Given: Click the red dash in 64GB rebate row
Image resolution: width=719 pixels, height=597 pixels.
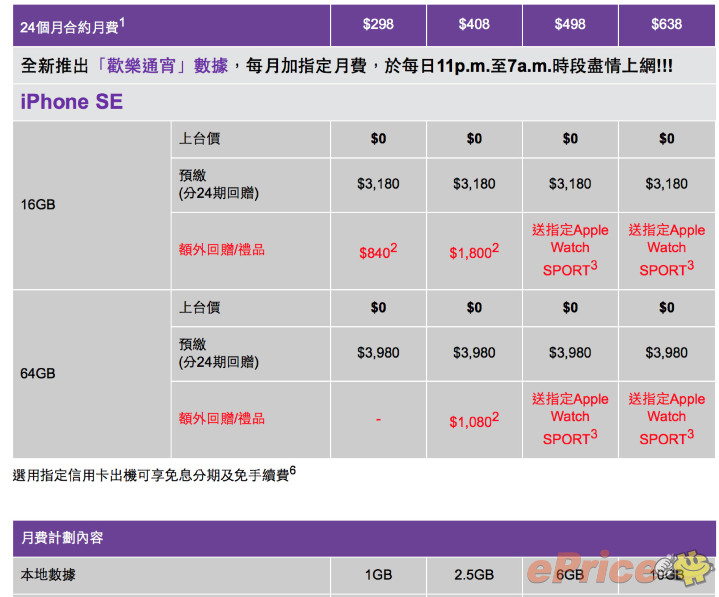Looking at the screenshot, I should [378, 420].
